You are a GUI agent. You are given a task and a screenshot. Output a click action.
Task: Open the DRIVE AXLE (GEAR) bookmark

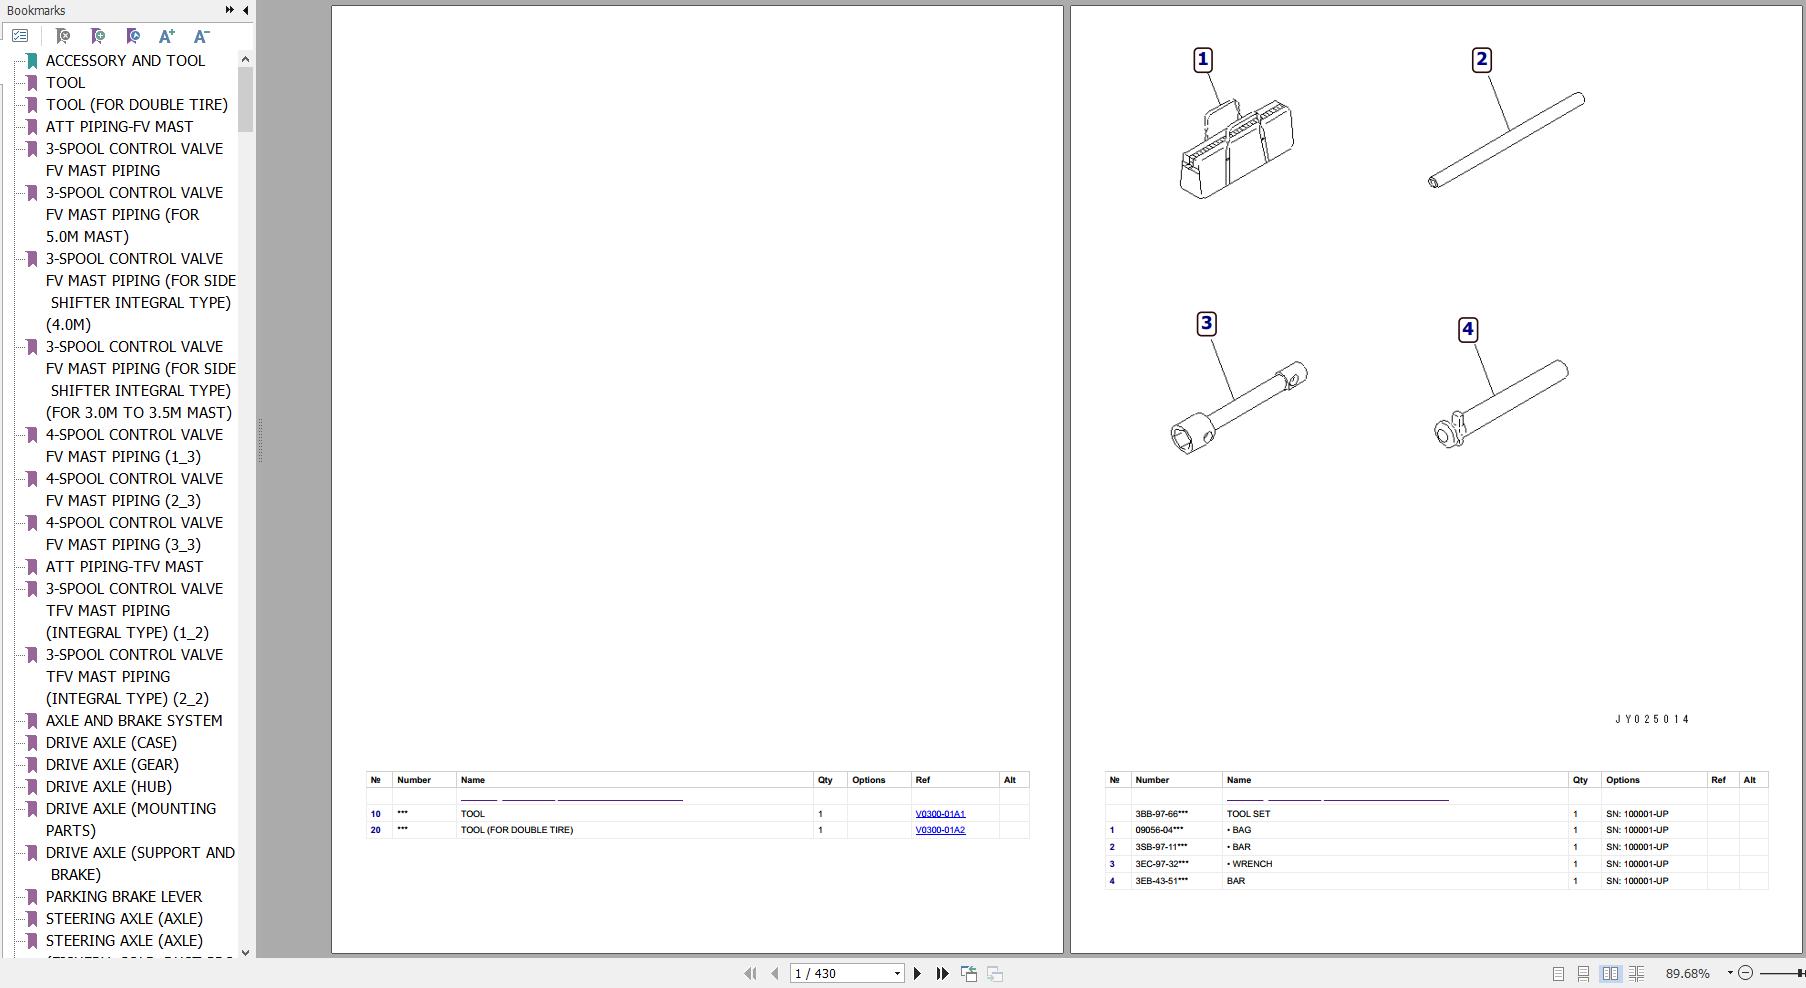pos(112,765)
